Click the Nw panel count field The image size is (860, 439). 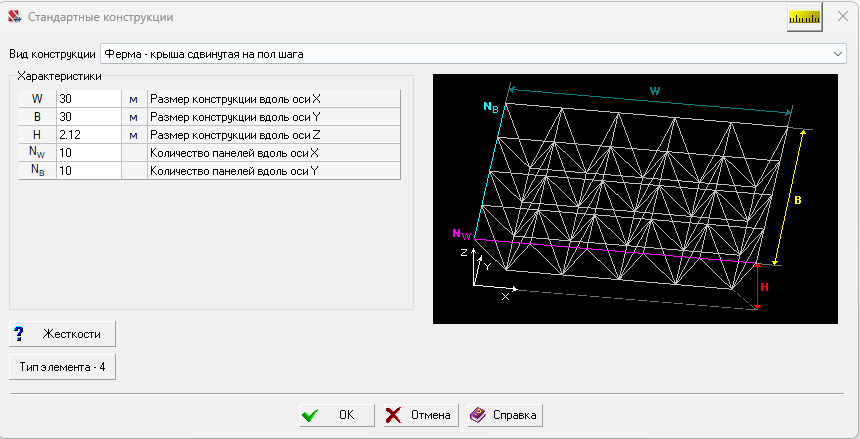pos(88,153)
